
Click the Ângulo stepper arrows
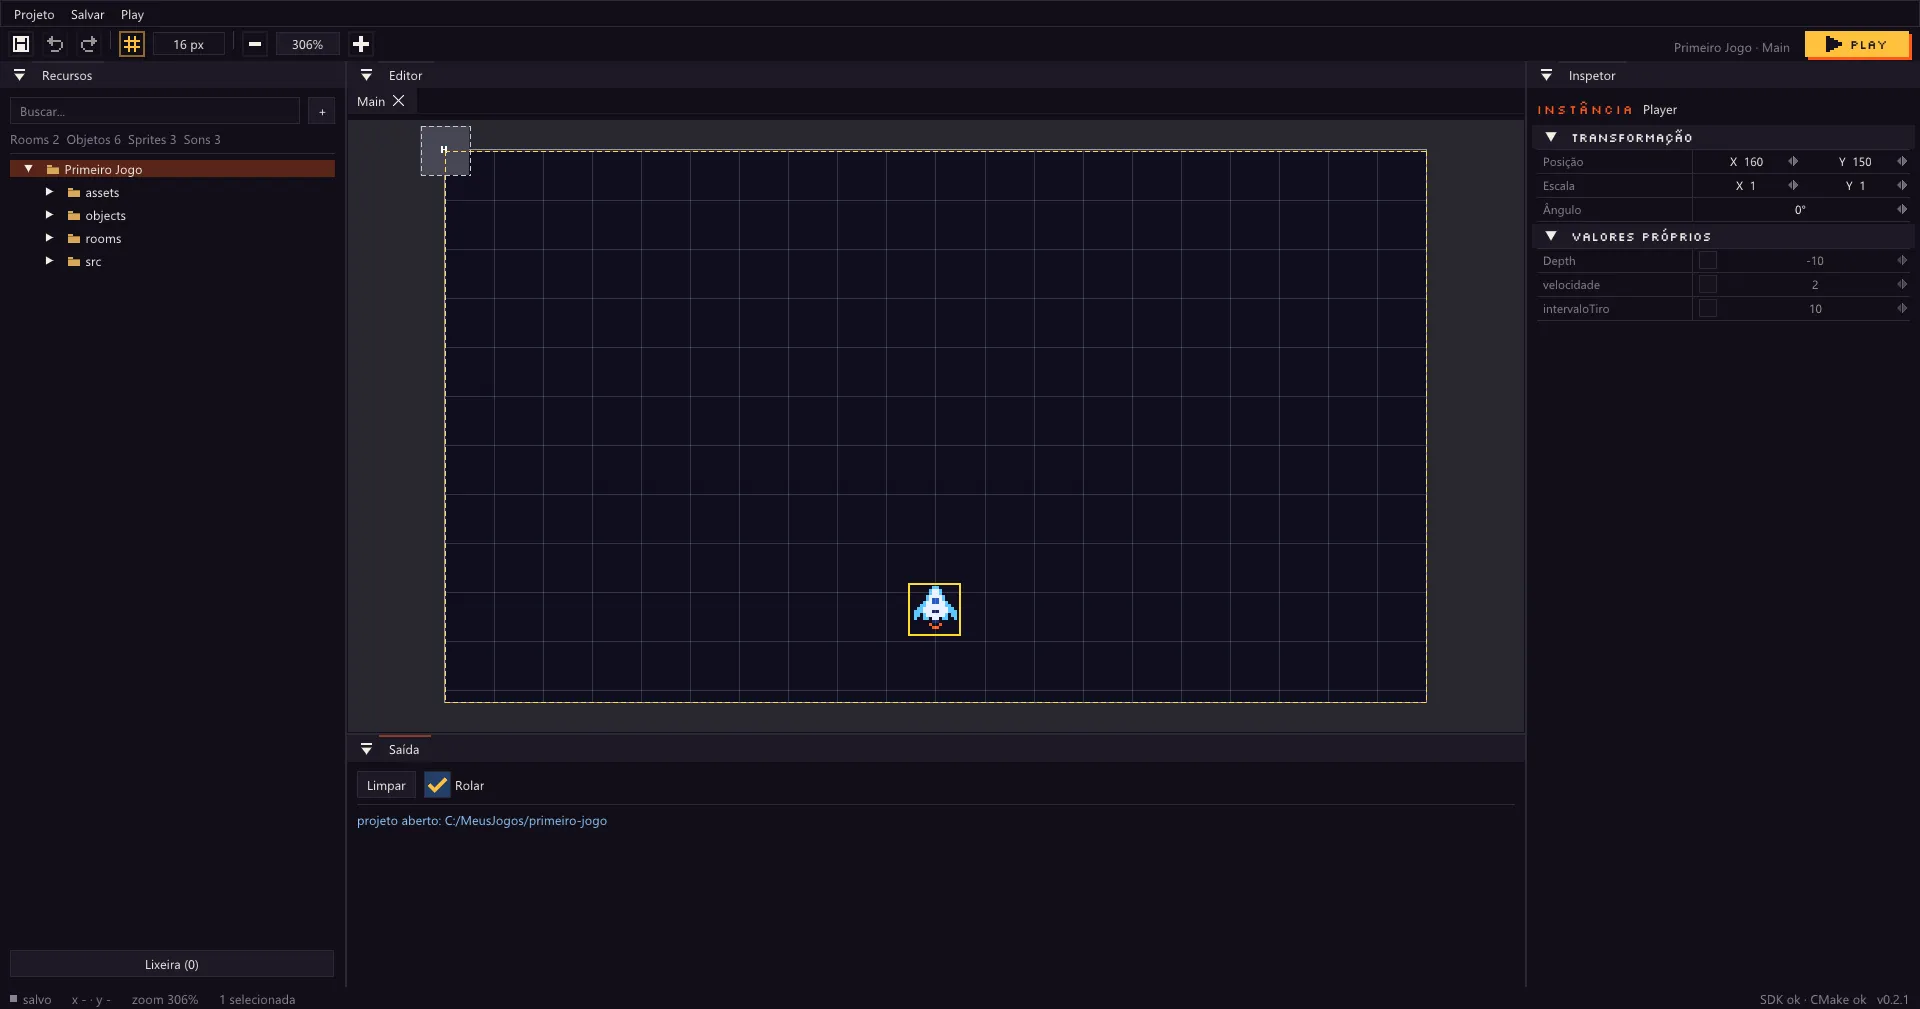(1902, 209)
